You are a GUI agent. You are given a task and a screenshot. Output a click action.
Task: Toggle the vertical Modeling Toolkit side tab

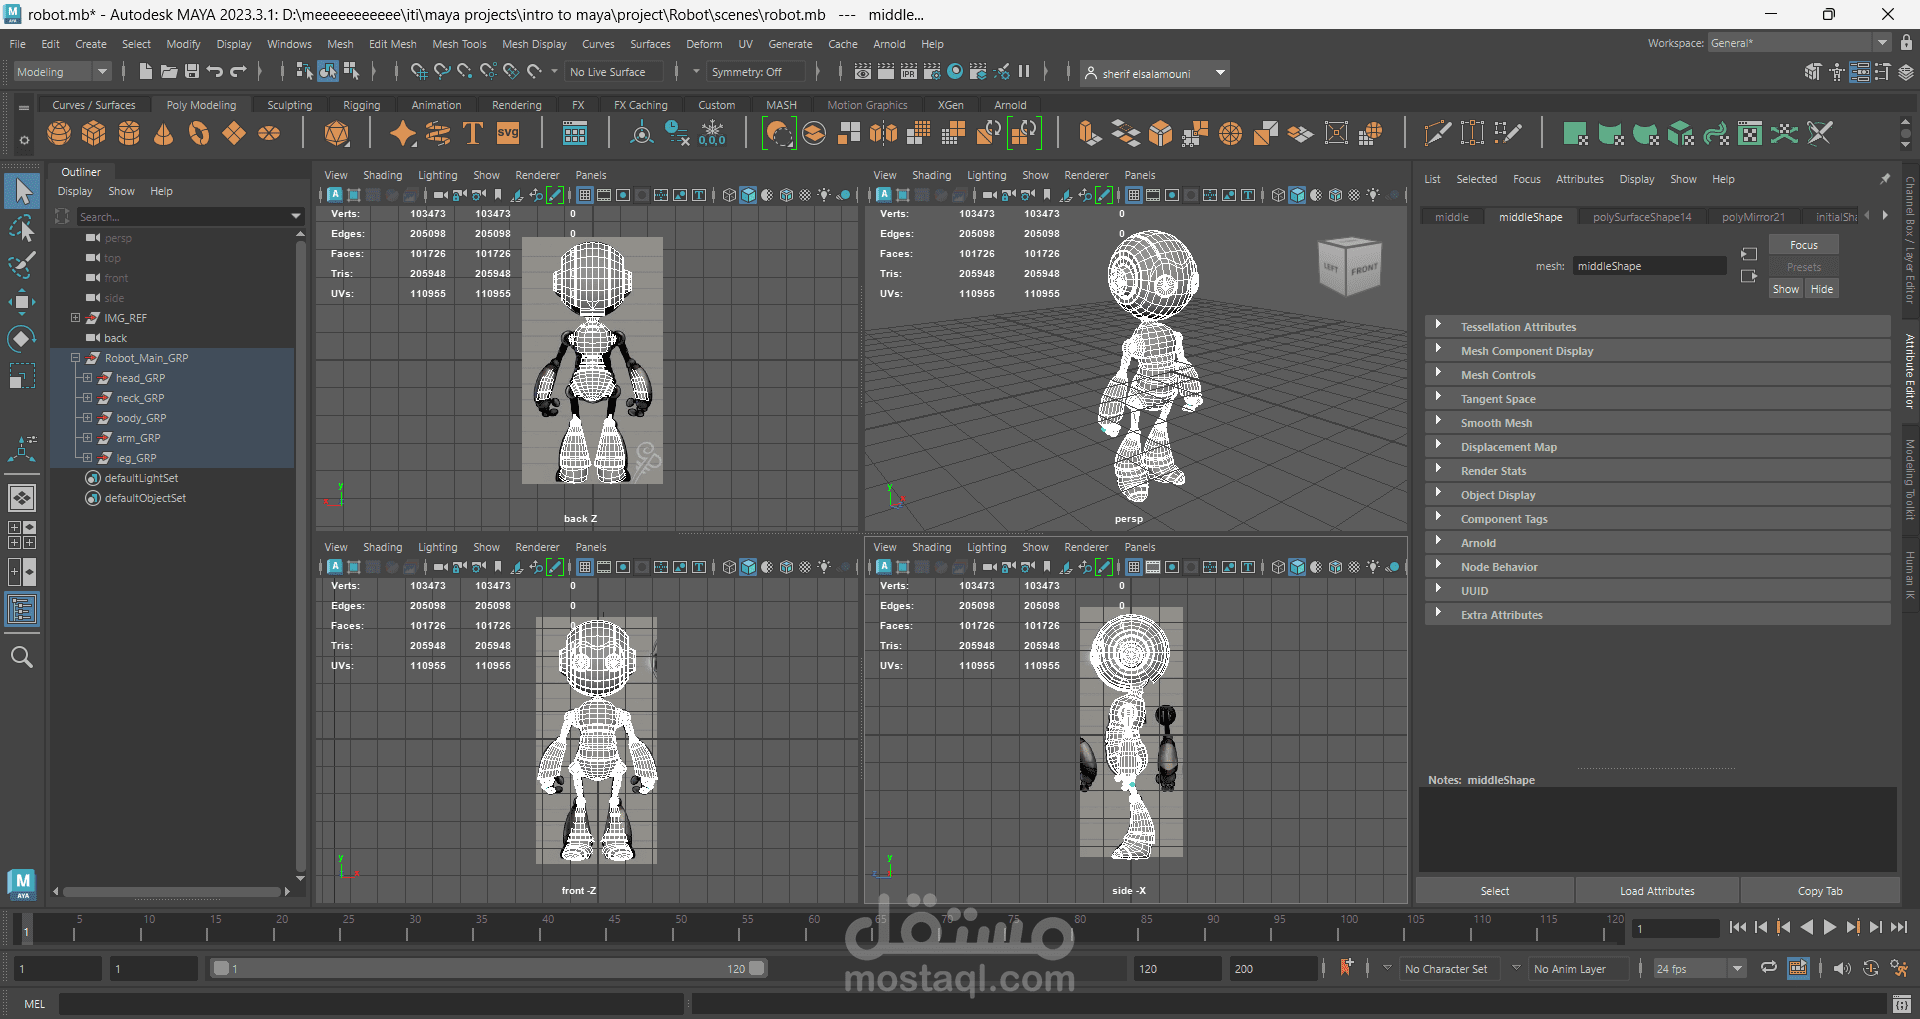(1909, 480)
